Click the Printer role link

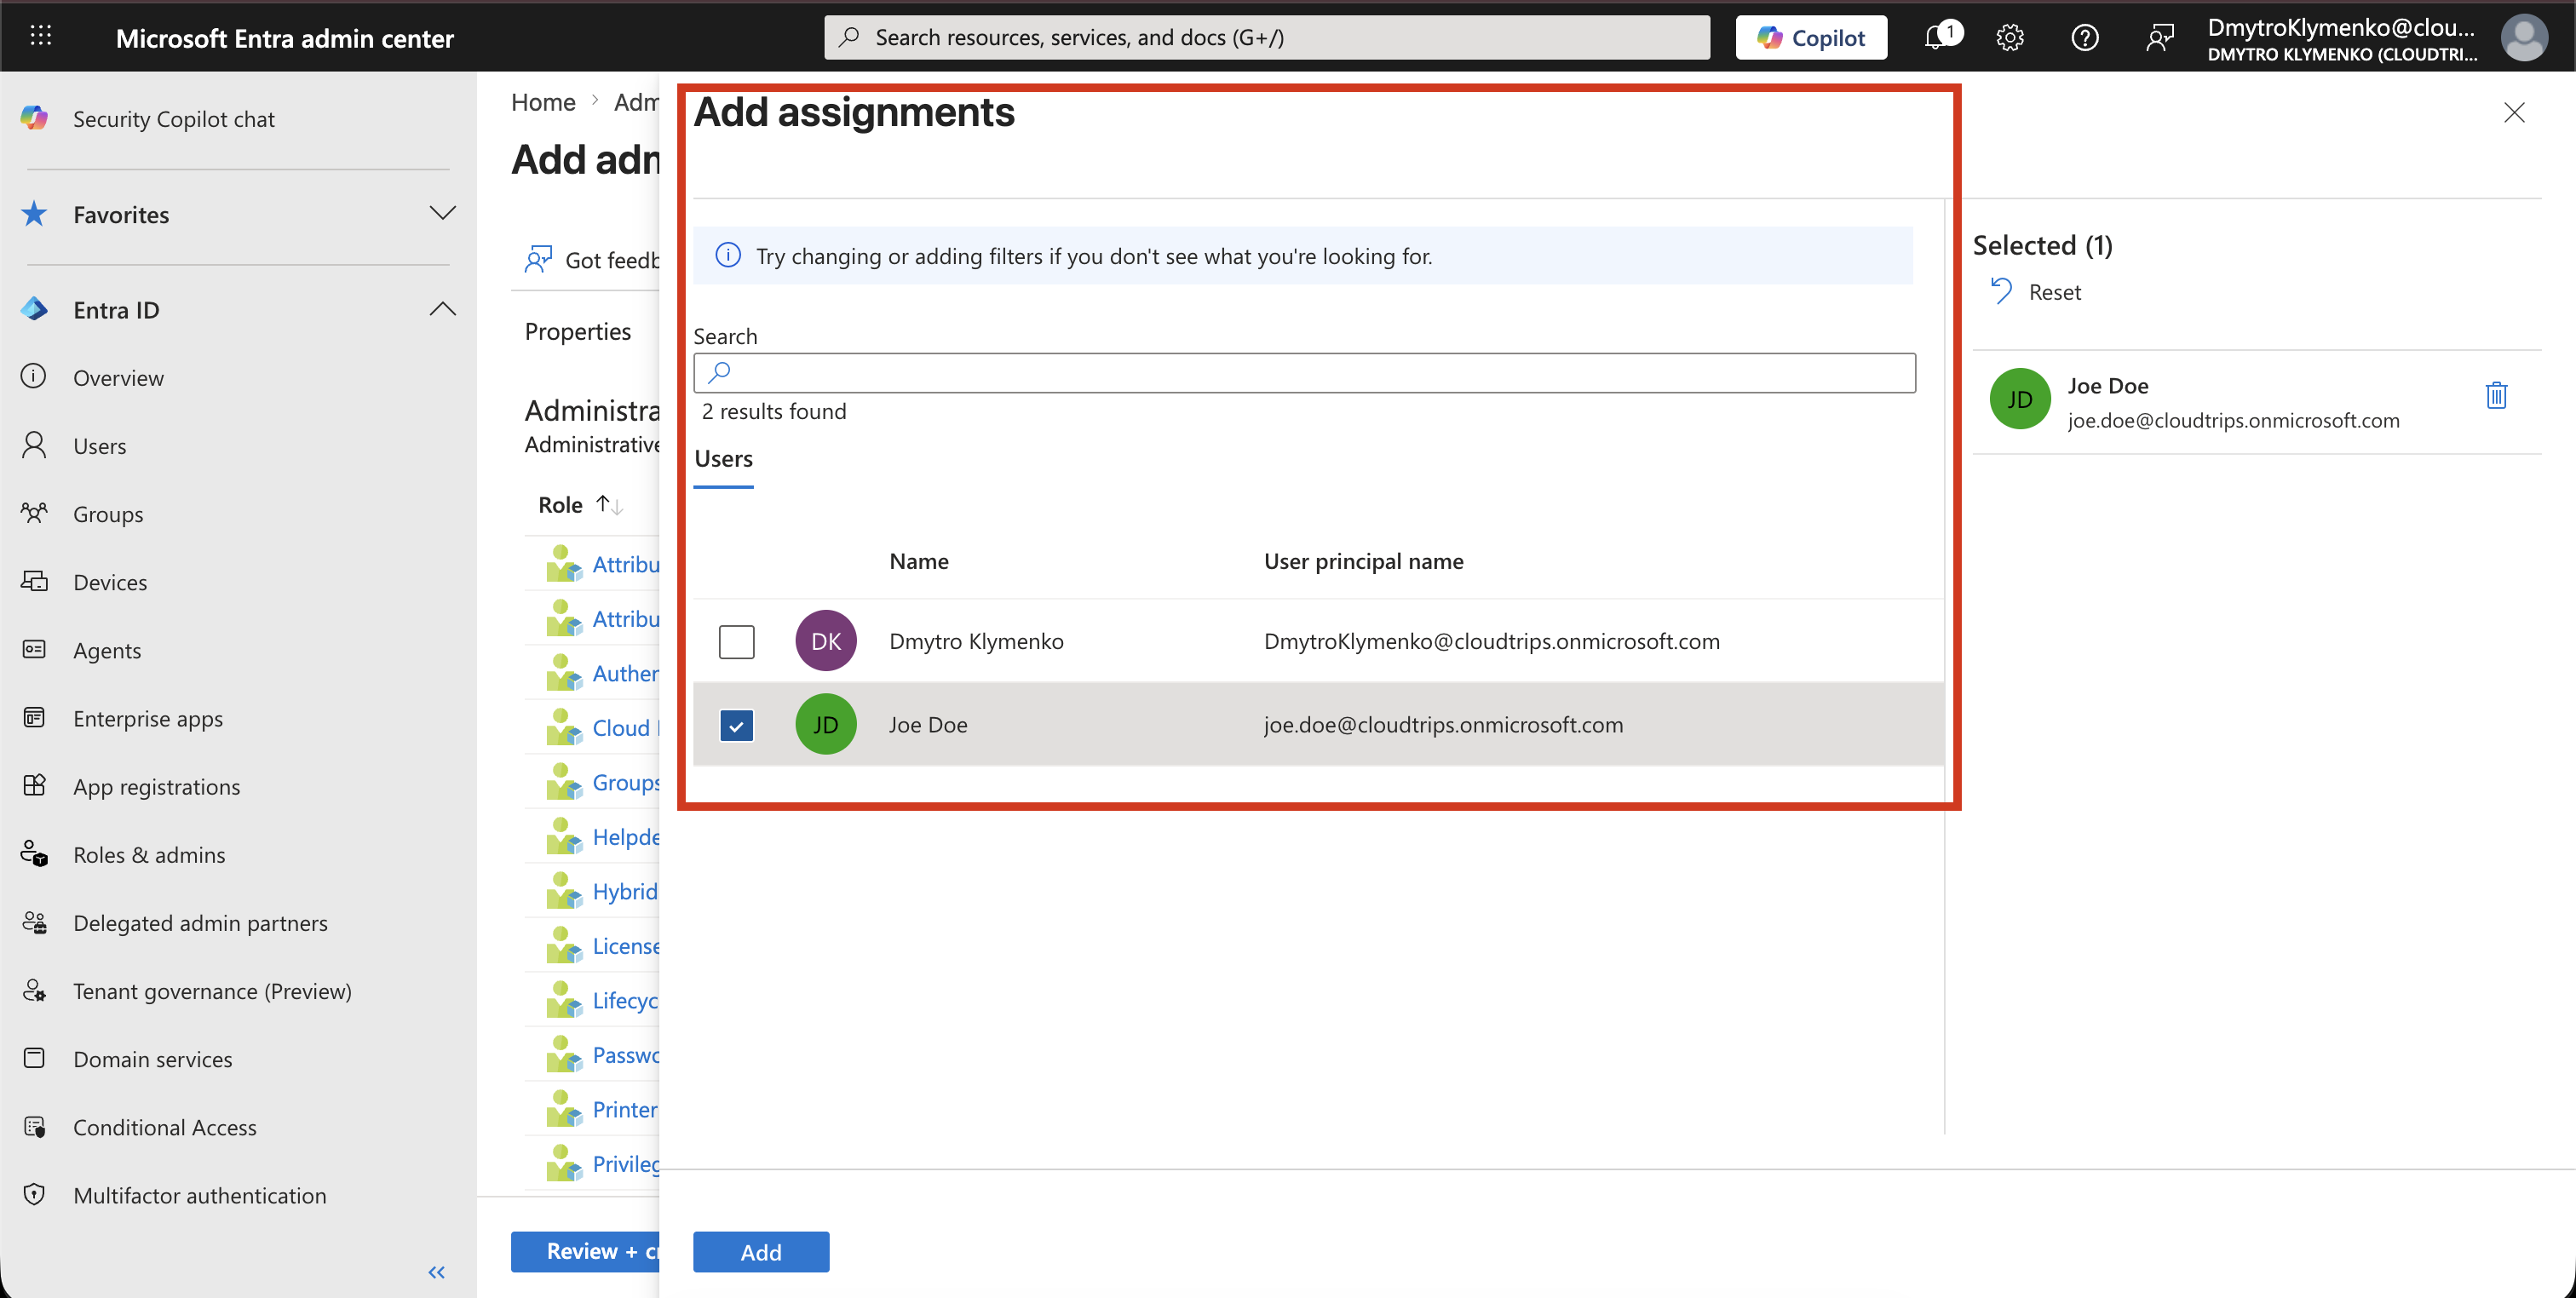point(625,1109)
